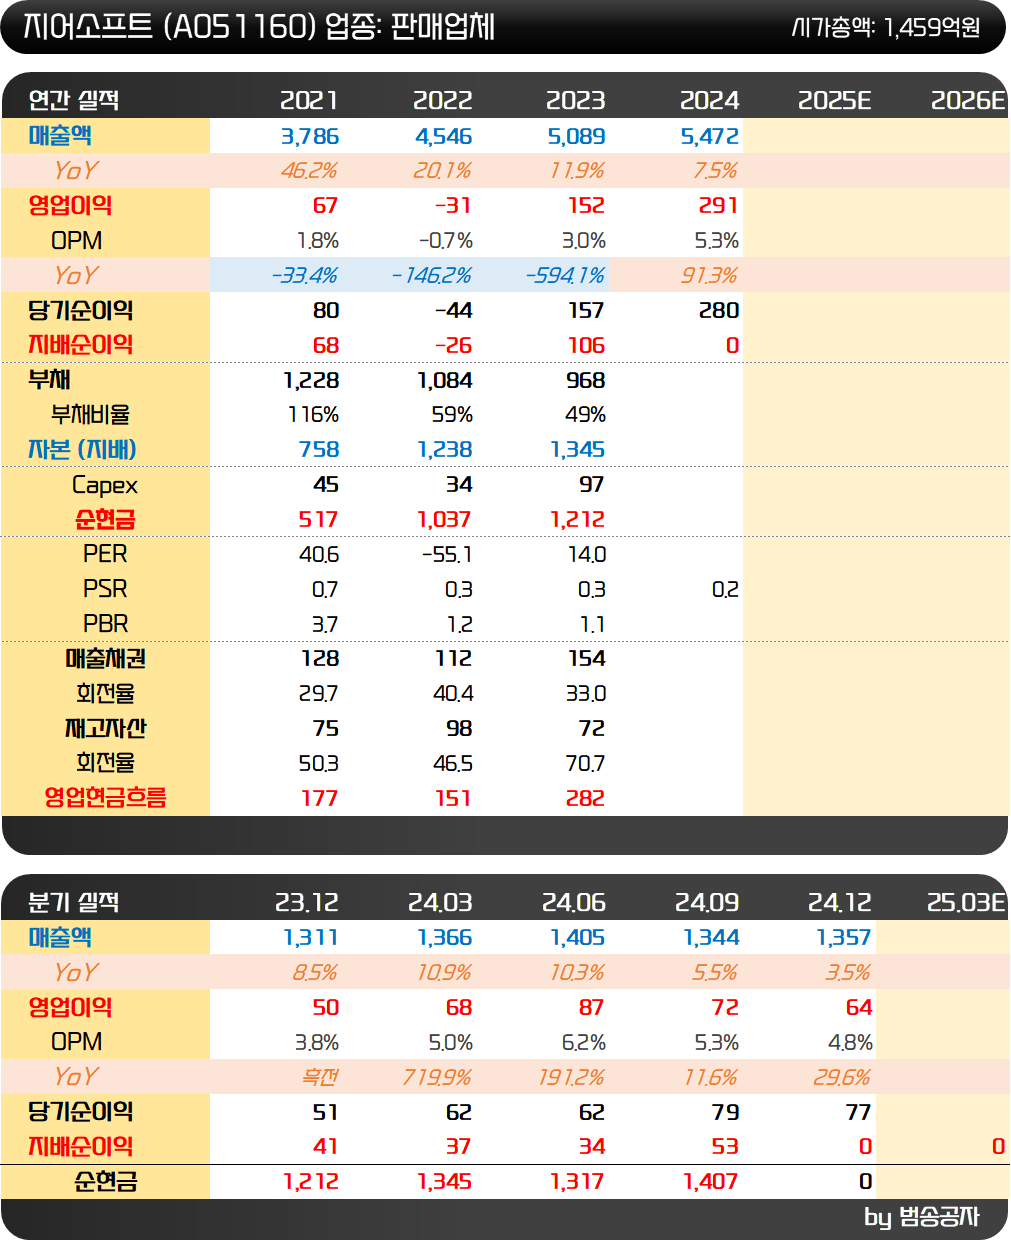This screenshot has height=1240, width=1011.
Task: Select the 2021 debt ratio '116%'
Action: [313, 415]
